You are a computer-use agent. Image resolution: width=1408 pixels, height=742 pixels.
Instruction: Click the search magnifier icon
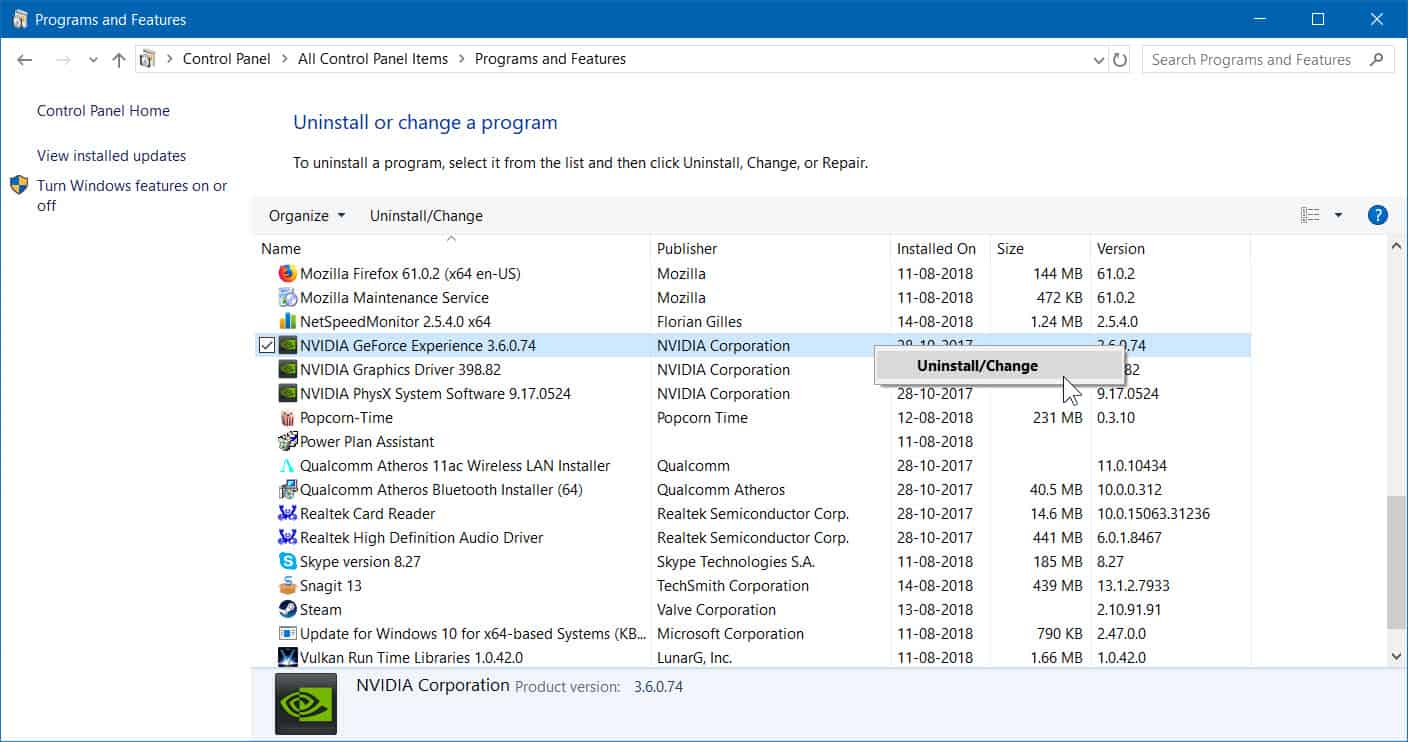coord(1377,59)
